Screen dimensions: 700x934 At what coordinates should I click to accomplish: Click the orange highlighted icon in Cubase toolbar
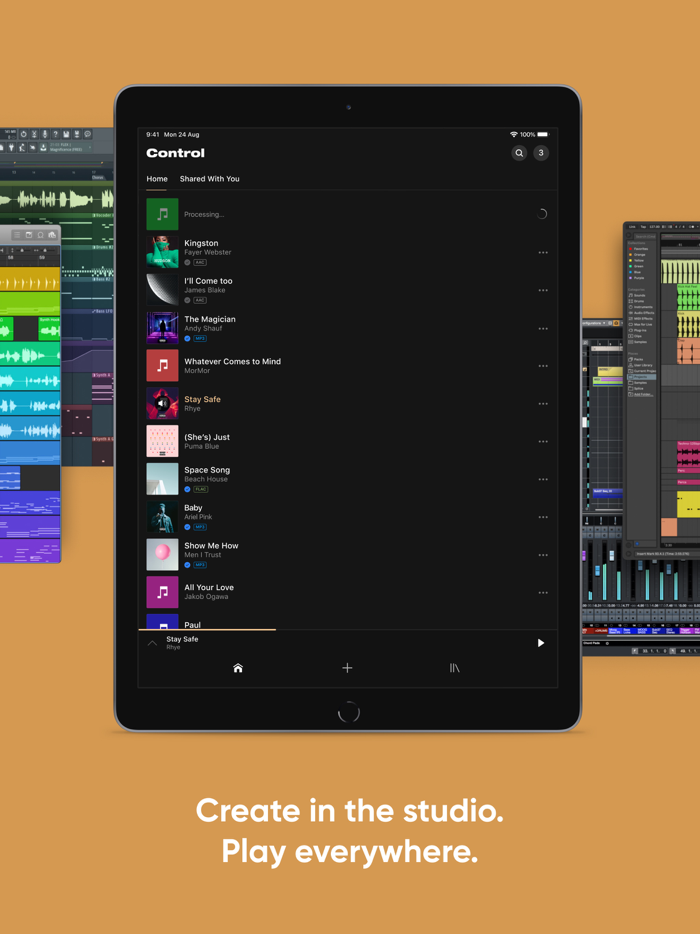616,323
